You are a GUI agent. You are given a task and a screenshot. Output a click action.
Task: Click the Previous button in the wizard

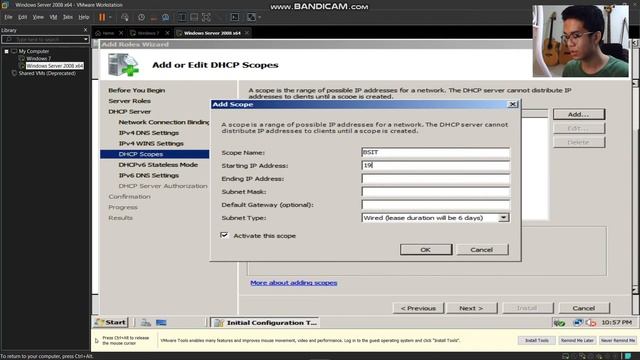(x=418, y=308)
